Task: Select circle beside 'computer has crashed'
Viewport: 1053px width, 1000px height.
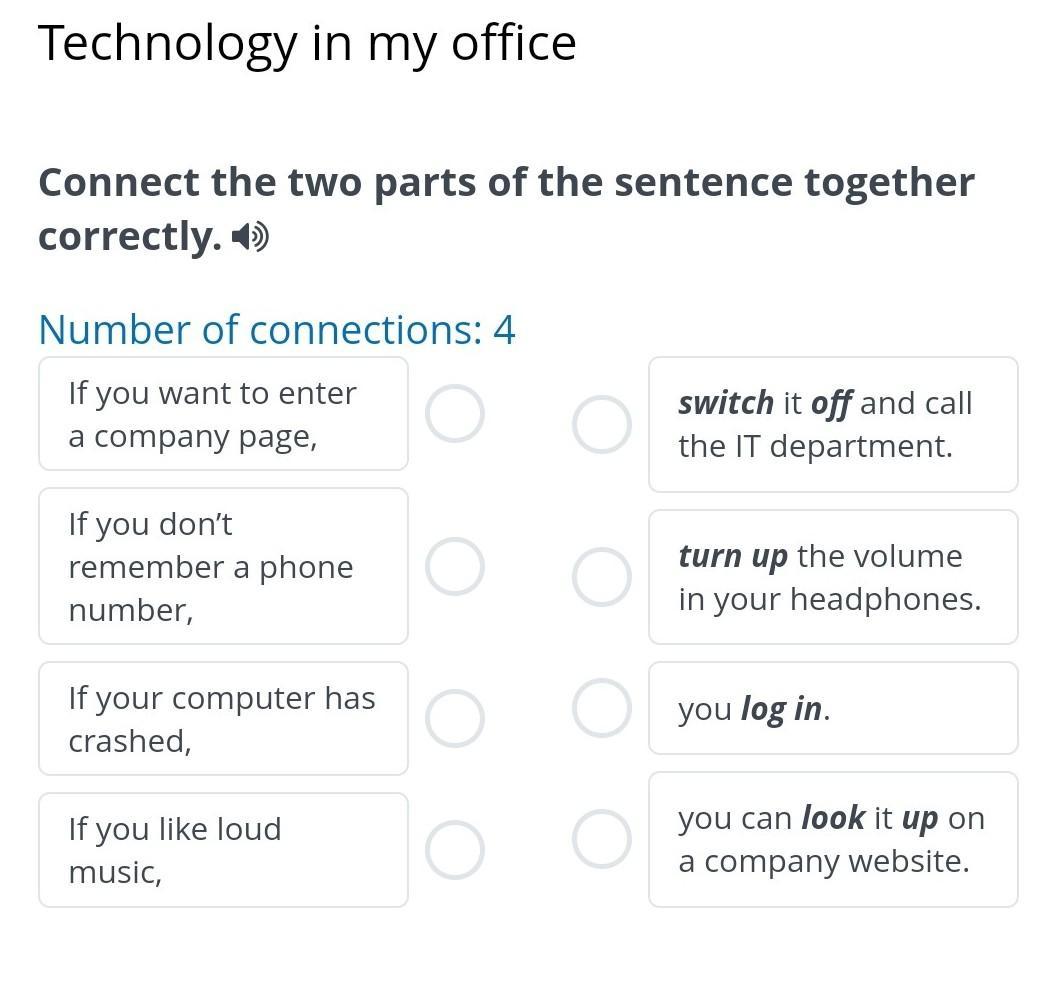Action: point(455,719)
